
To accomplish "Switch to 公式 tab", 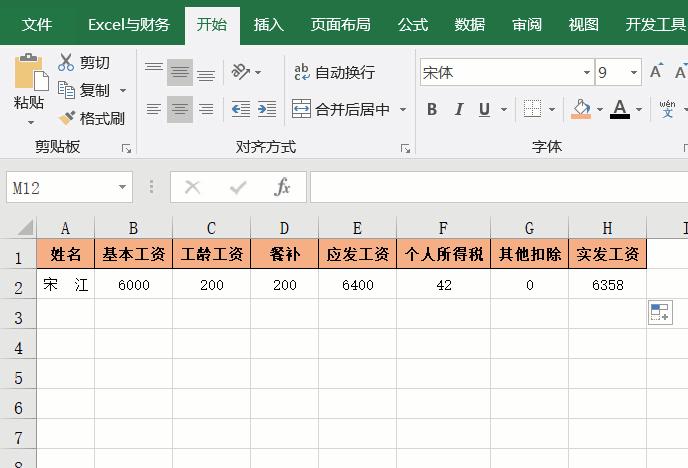I will [413, 25].
